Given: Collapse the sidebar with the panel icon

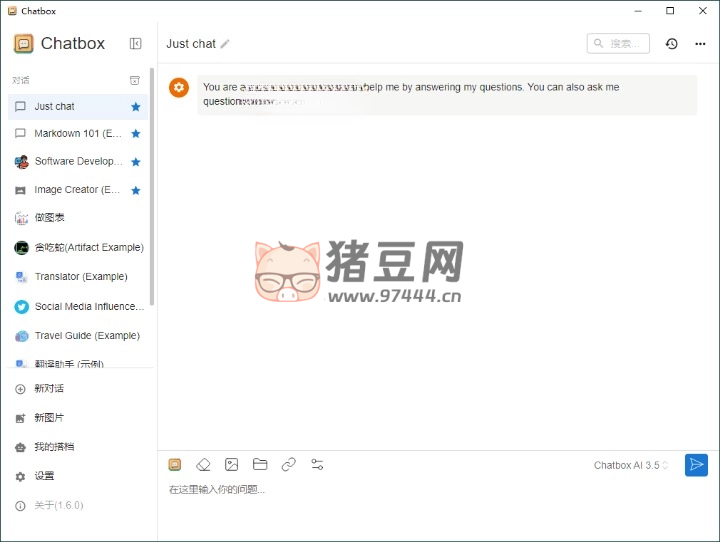Looking at the screenshot, I should [x=136, y=44].
